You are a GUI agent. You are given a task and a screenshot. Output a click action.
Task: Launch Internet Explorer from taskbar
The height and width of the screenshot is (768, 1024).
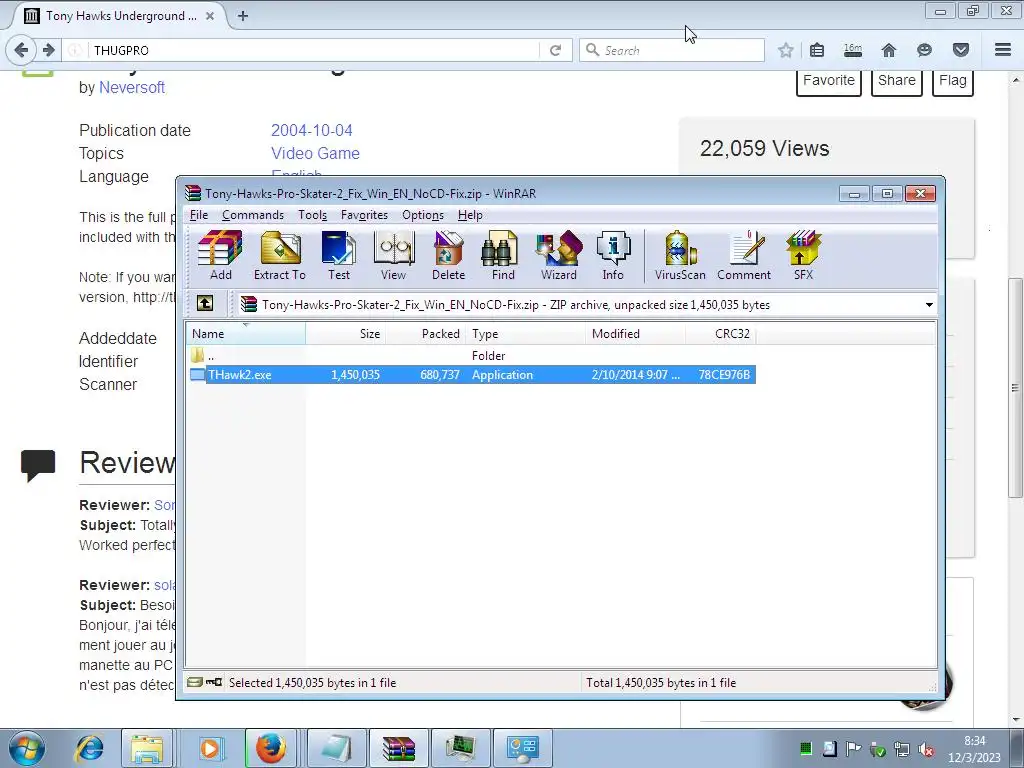tap(89, 748)
